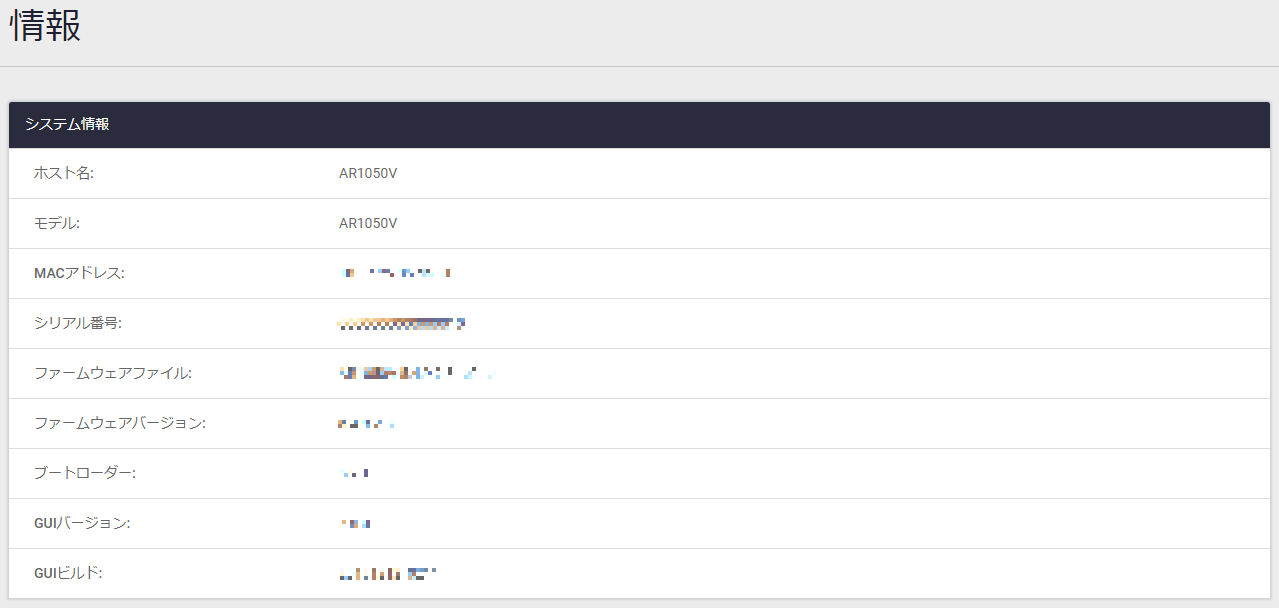Click the シリアル番号 label
The height and width of the screenshot is (608, 1279).
pos(78,323)
